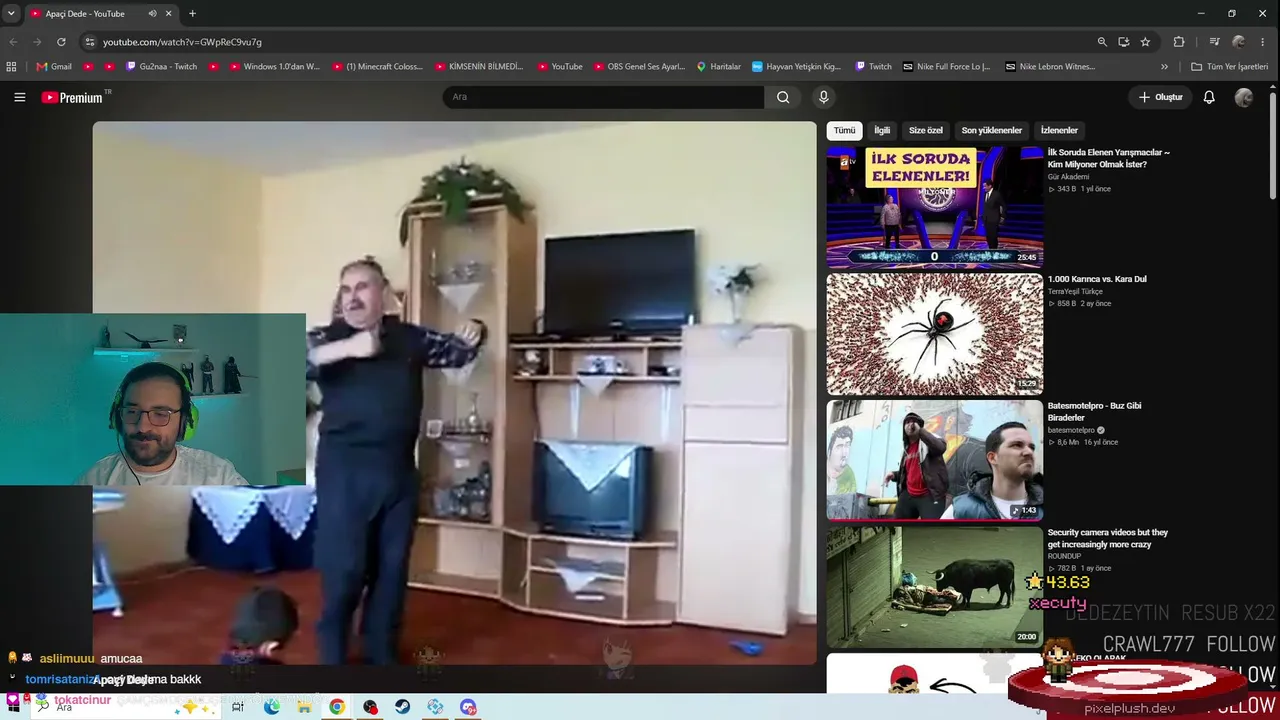
Task: Select the Size özel filter chip
Action: (926, 131)
